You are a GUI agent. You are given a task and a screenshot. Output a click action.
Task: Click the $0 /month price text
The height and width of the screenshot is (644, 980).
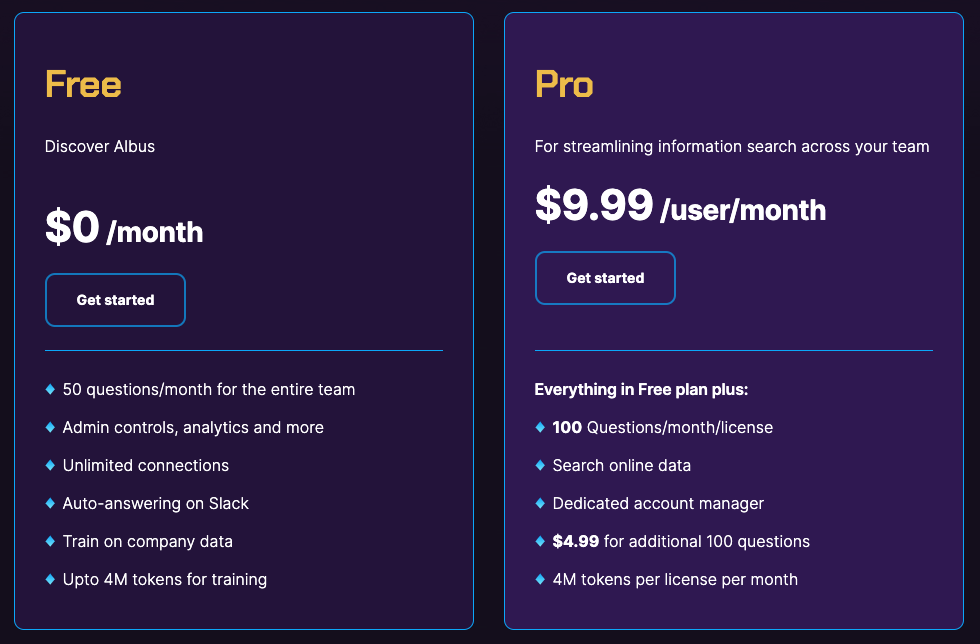click(x=123, y=230)
